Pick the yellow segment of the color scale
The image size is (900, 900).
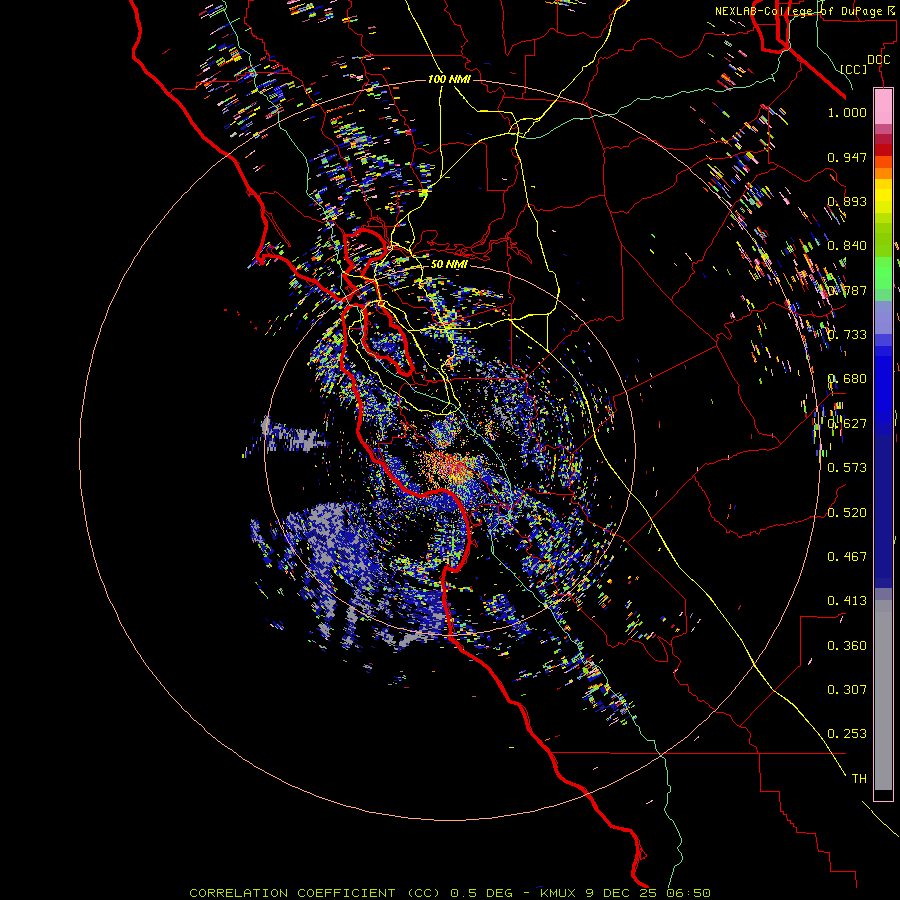(x=883, y=197)
